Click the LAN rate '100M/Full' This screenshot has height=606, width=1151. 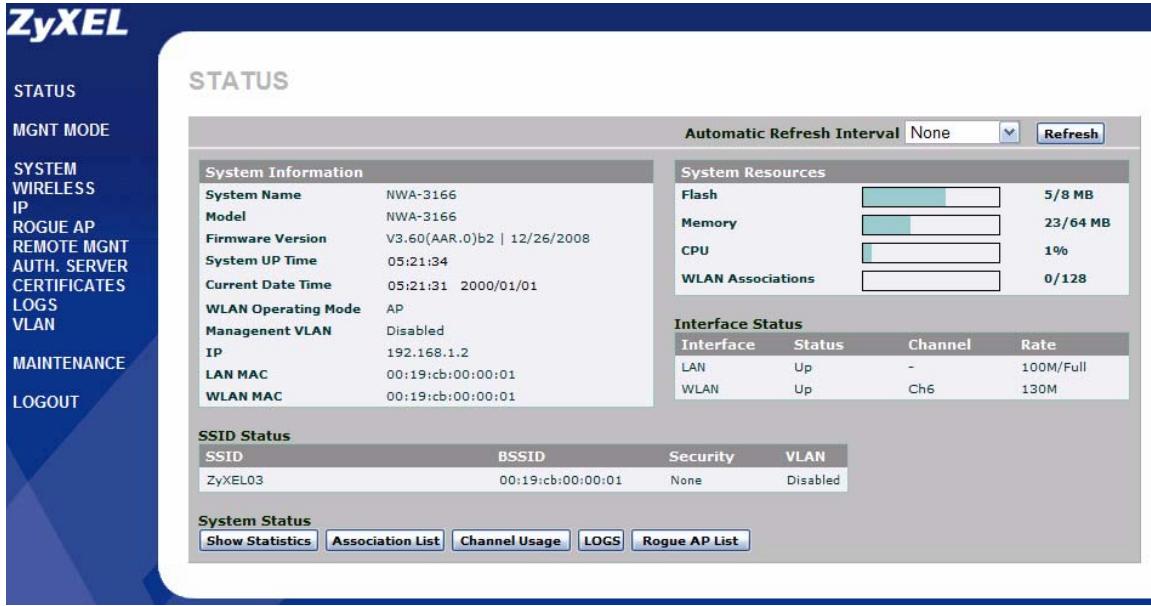(x=1053, y=367)
